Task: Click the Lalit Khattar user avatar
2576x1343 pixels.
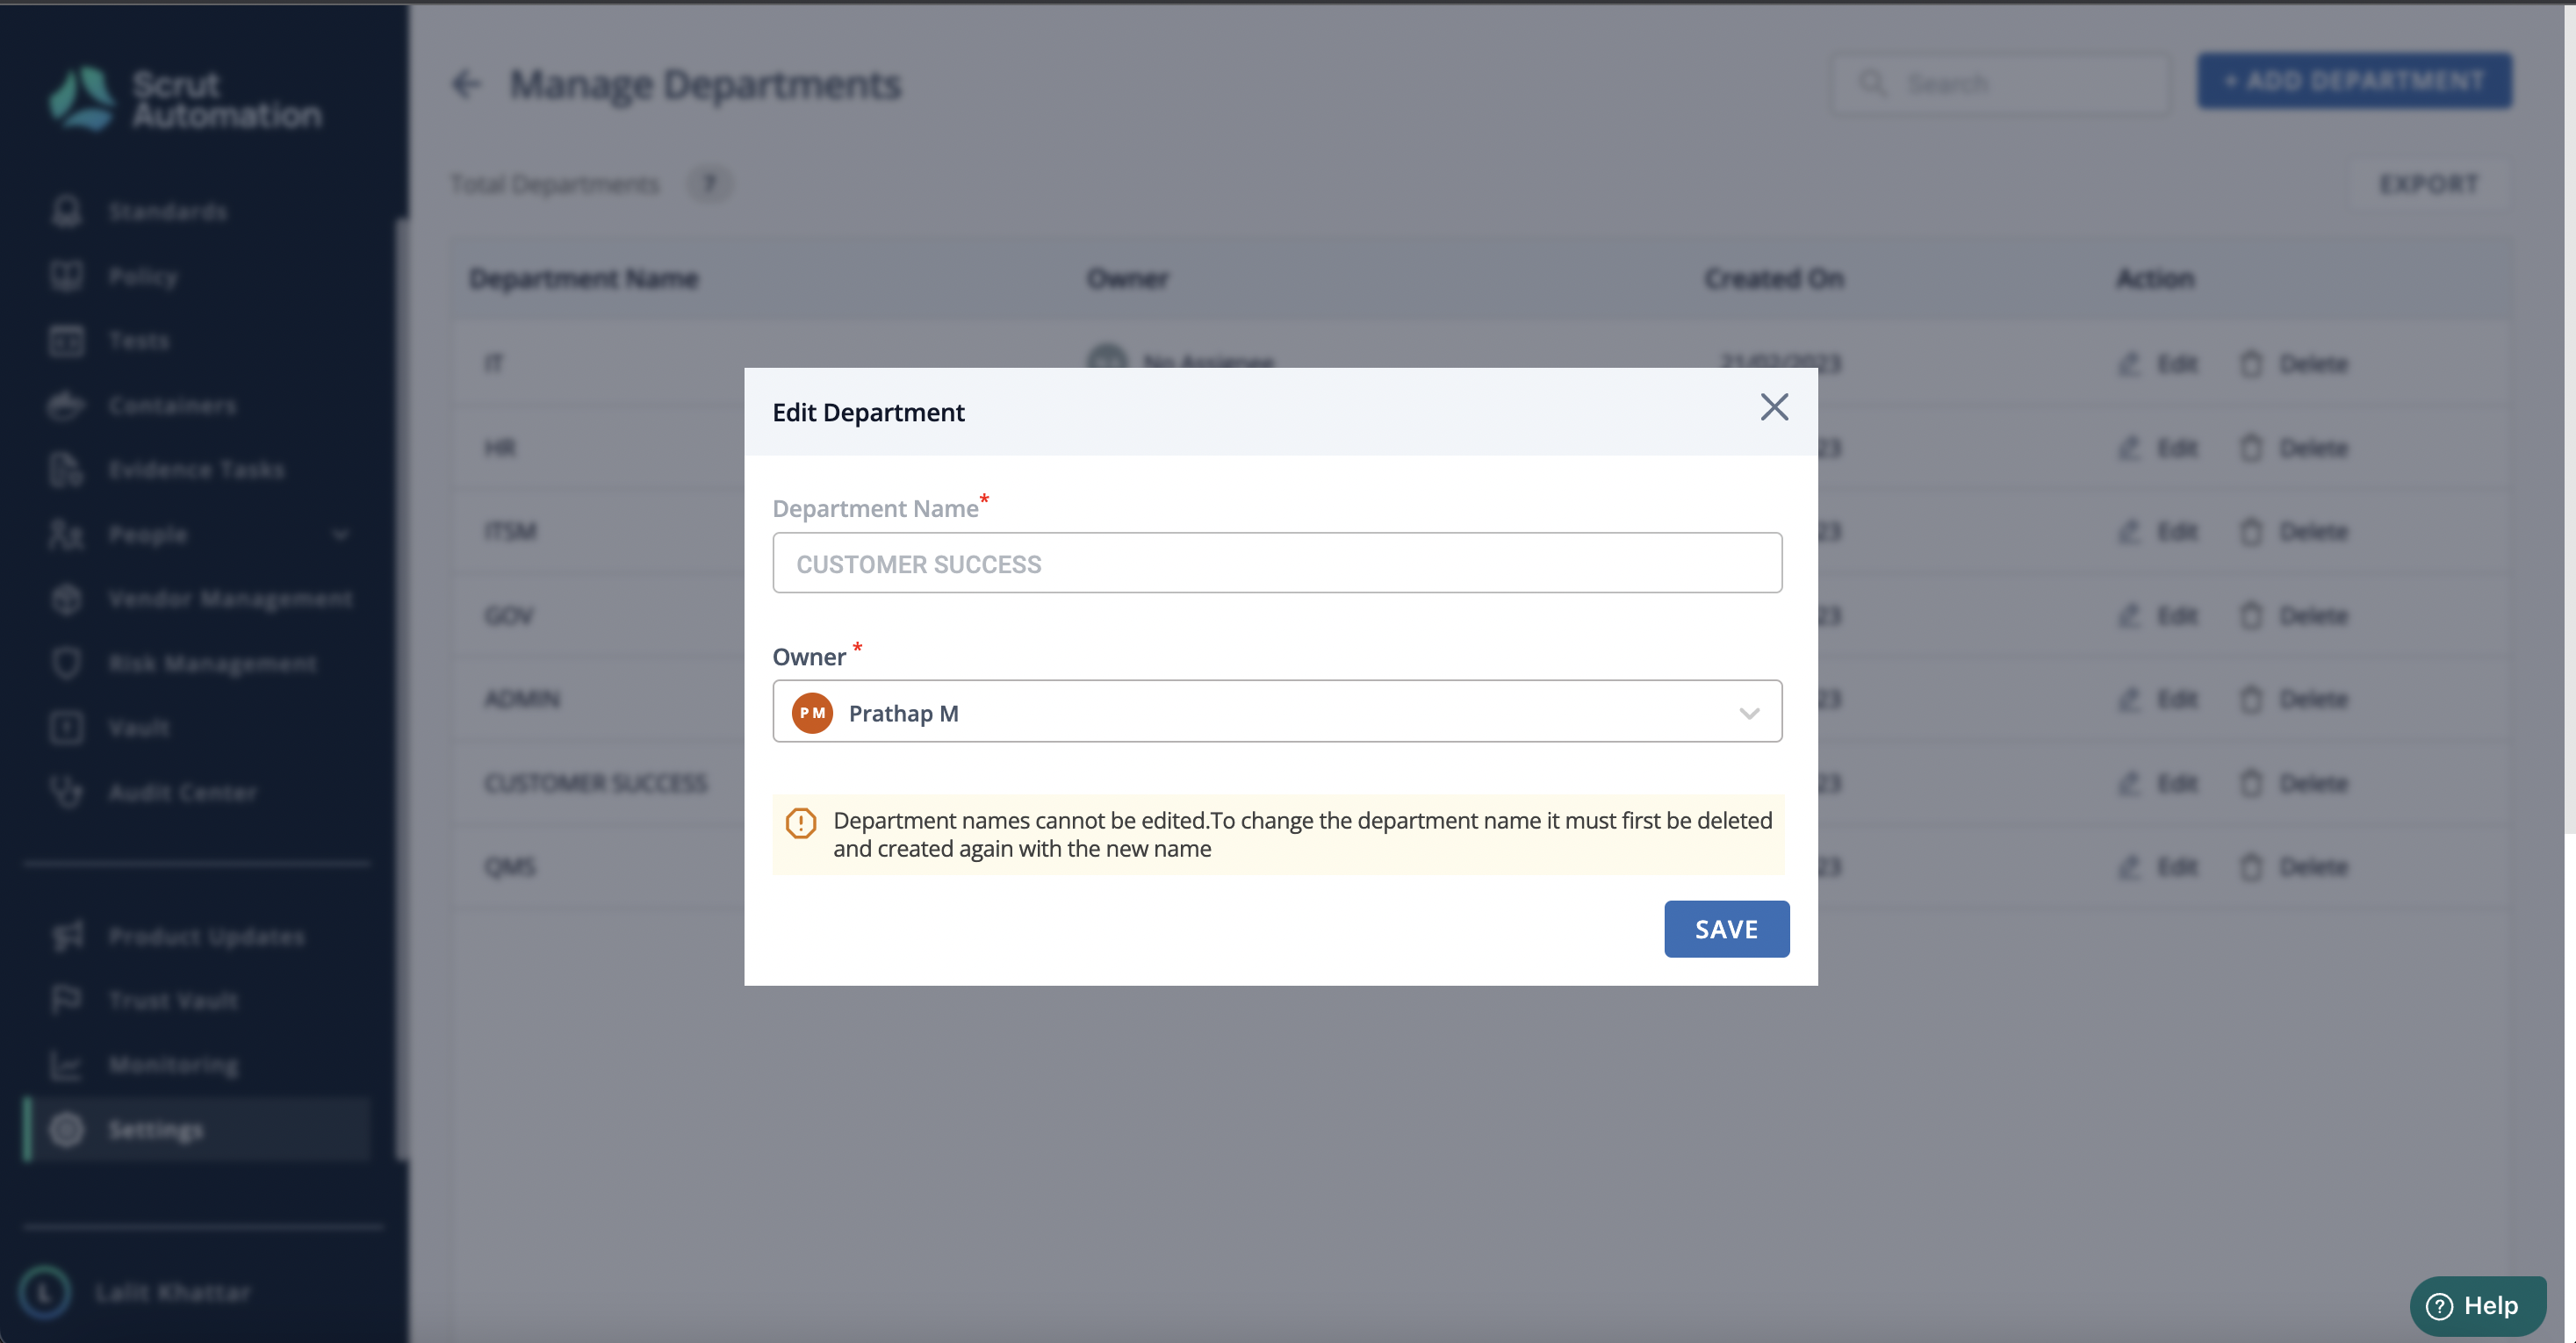Action: 44,1292
